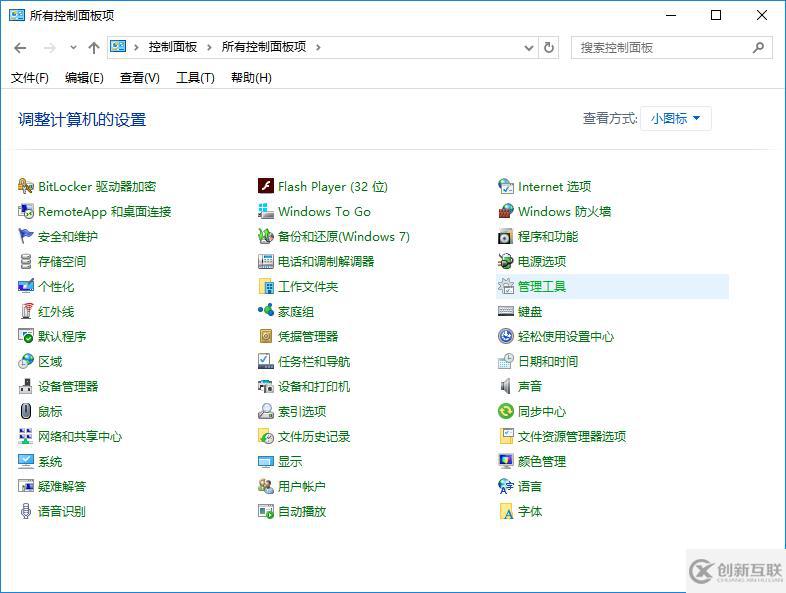Viewport: 786px width, 593px height.
Task: Open the 编辑(E) menu
Action: click(84, 78)
